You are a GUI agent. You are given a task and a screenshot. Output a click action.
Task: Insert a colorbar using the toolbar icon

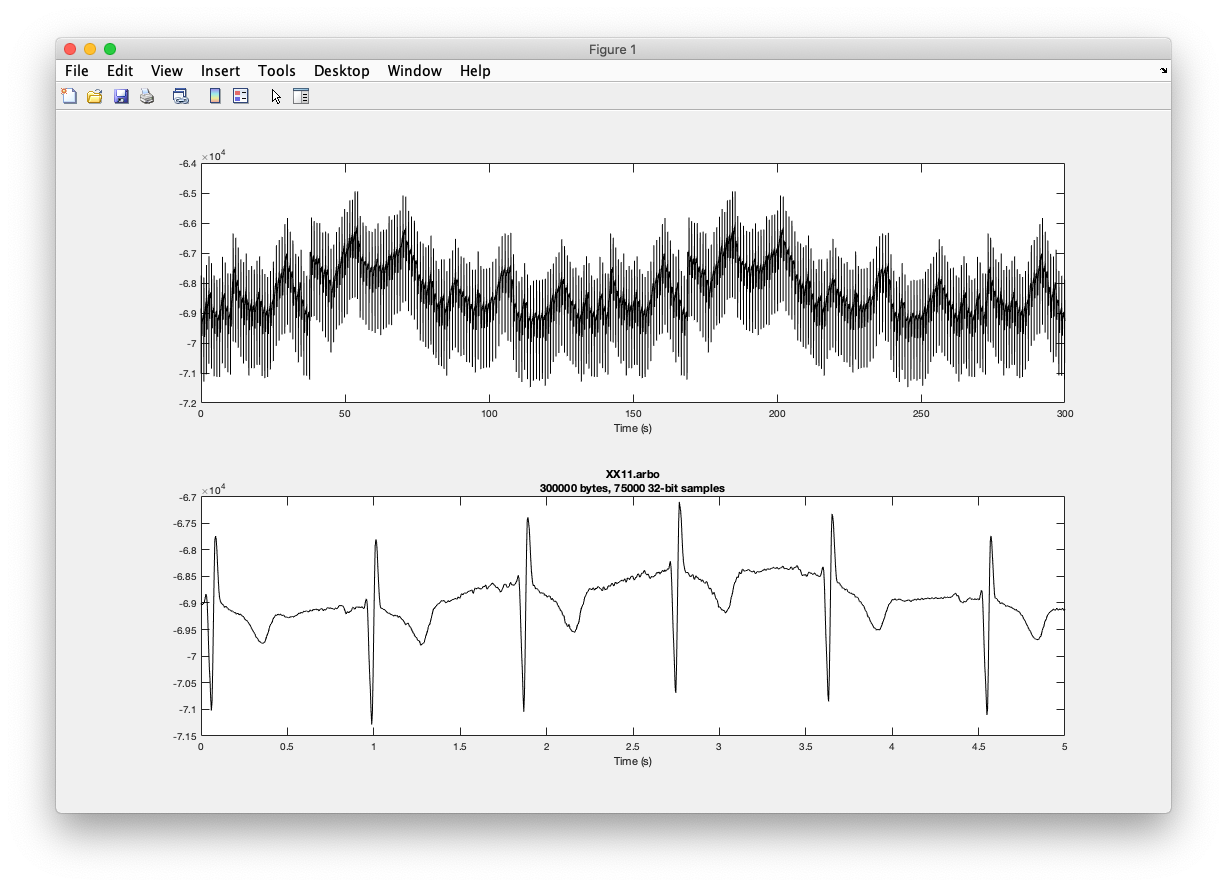(x=214, y=96)
